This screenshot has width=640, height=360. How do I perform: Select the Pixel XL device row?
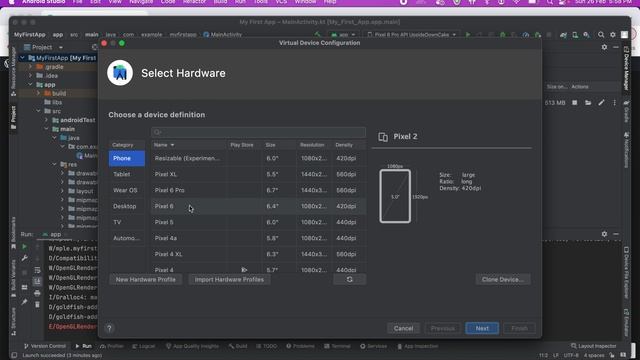(x=258, y=174)
